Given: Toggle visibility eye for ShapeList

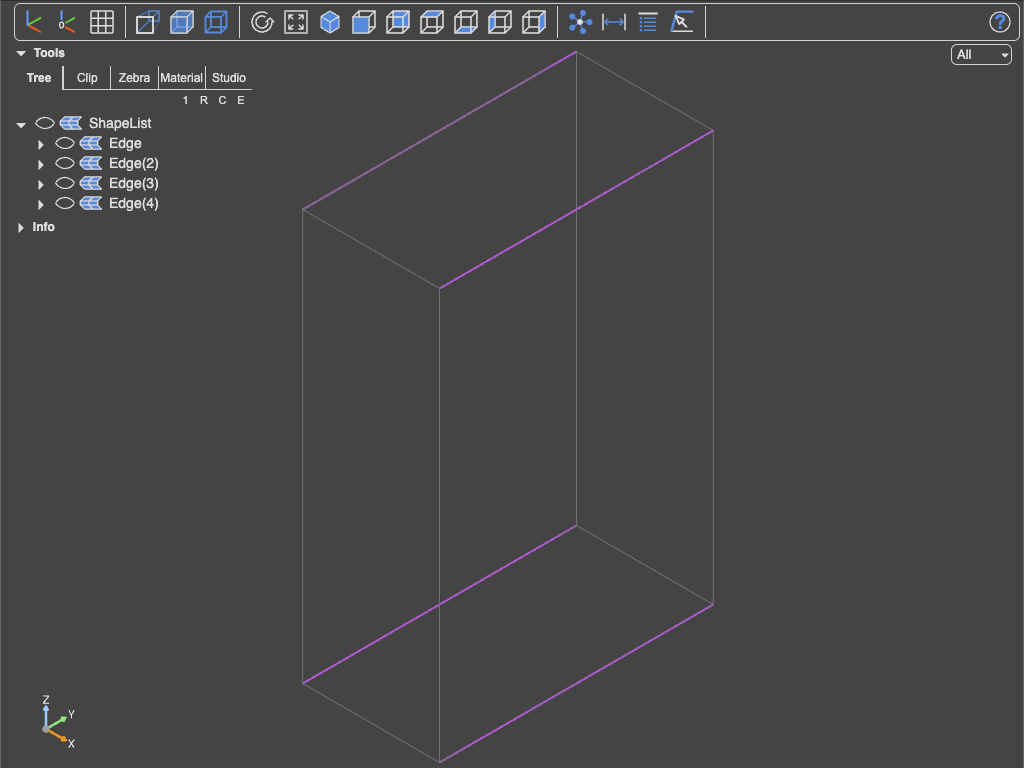Looking at the screenshot, I should [44, 123].
